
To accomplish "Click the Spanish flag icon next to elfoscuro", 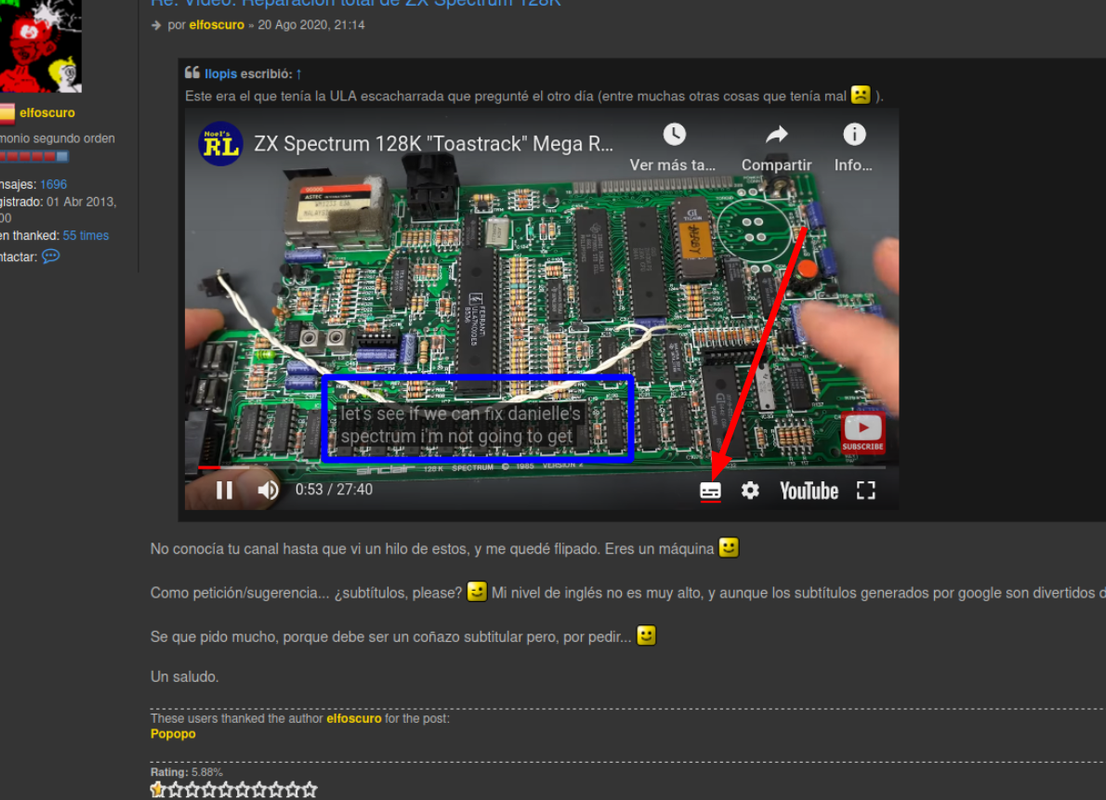I will pos(7,113).
